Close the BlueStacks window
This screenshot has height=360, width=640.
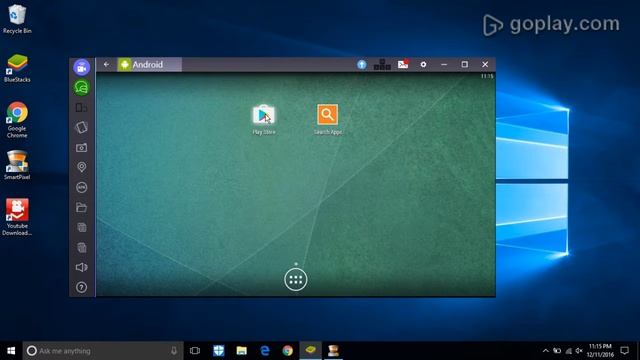(x=485, y=64)
